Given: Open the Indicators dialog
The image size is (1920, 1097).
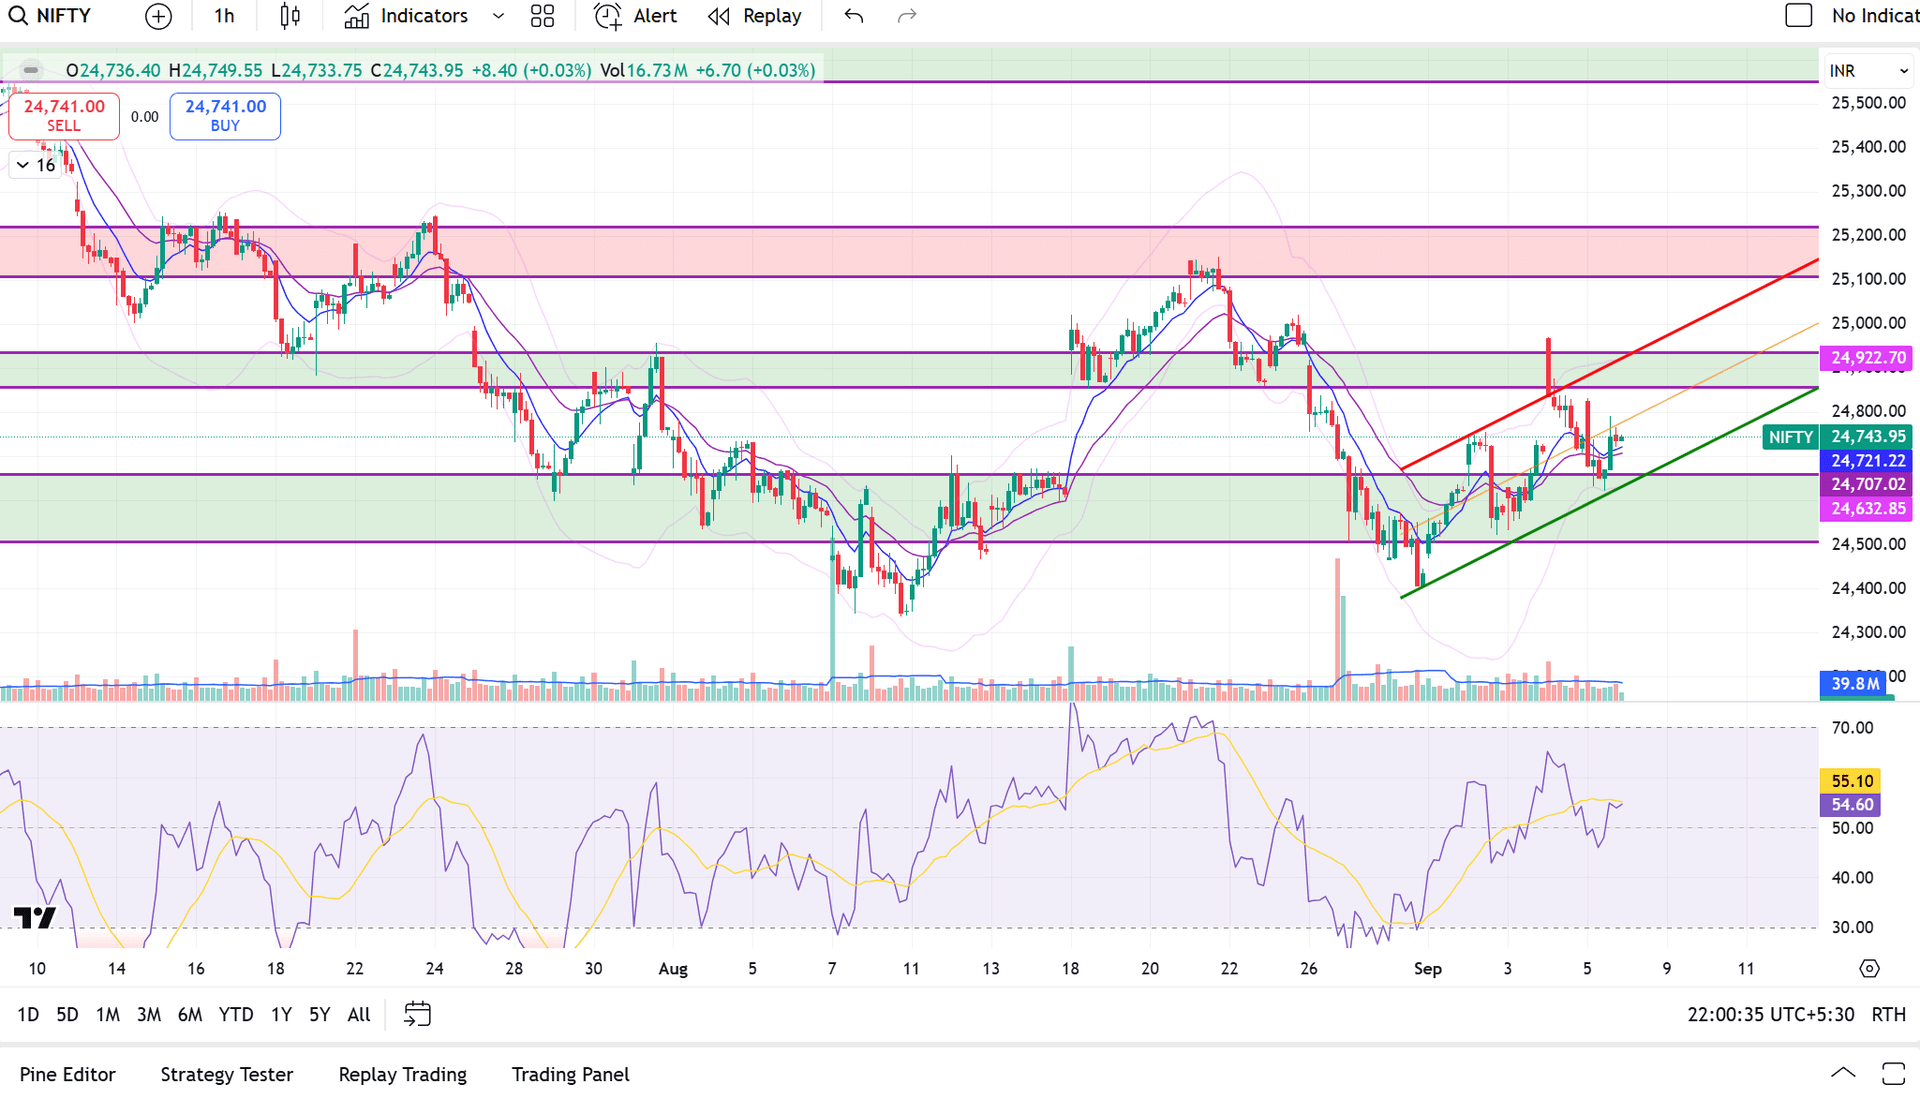Looking at the screenshot, I should [x=406, y=16].
